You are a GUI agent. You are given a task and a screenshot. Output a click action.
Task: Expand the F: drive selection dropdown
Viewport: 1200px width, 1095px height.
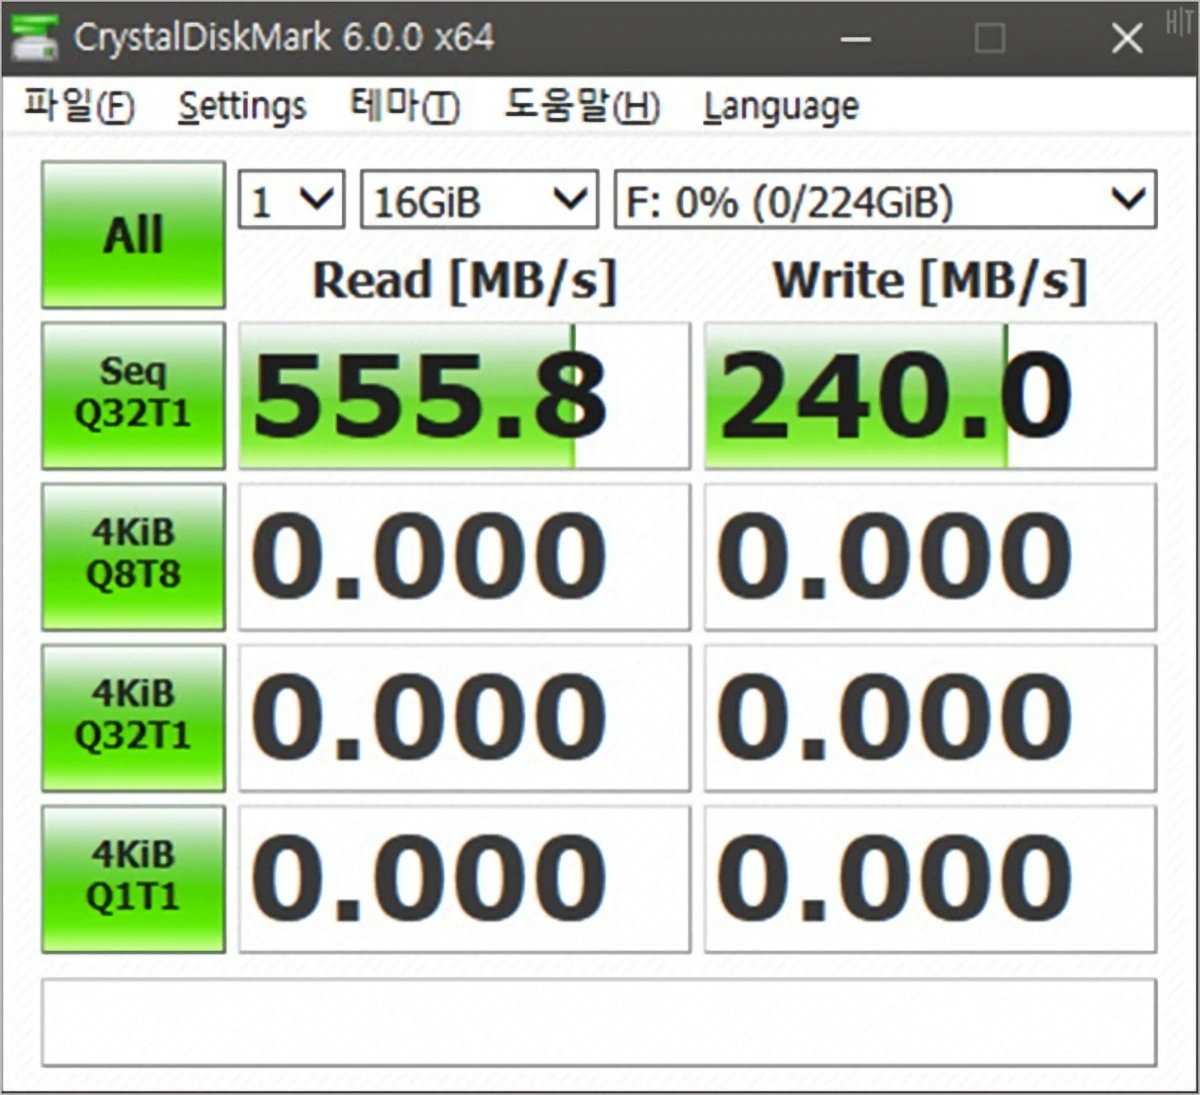click(x=885, y=200)
